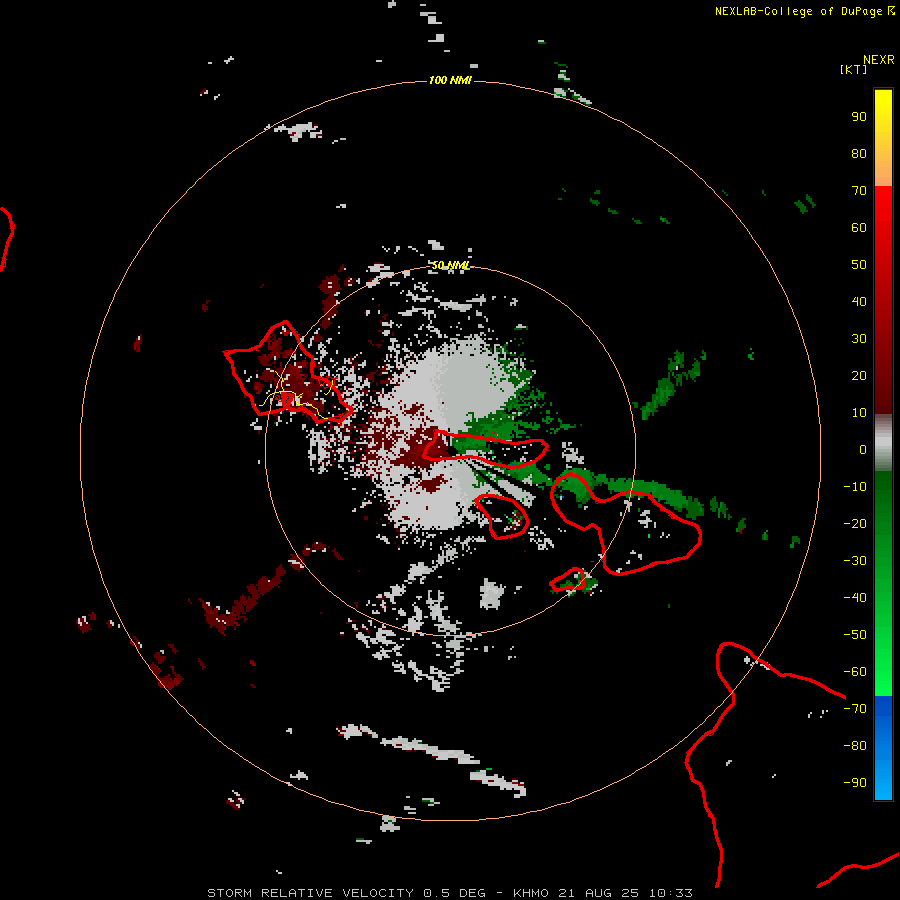Click the NEXR label above the color scale
The image size is (900, 900).
coord(878,60)
